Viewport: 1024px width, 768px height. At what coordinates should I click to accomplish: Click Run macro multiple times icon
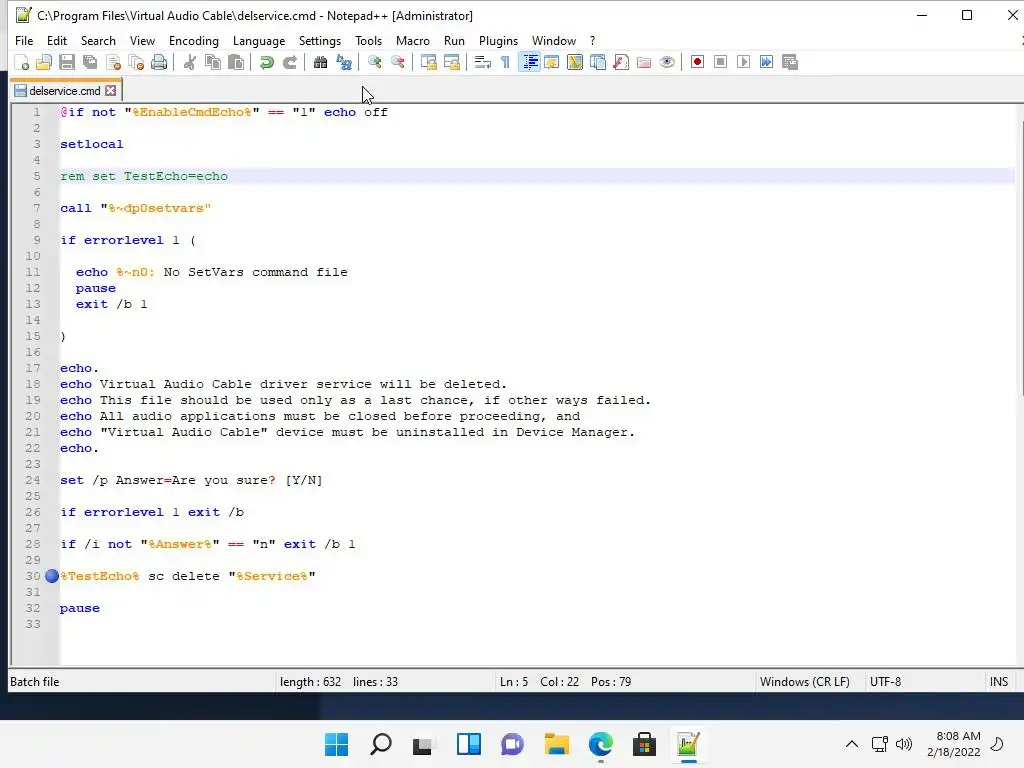click(x=767, y=63)
